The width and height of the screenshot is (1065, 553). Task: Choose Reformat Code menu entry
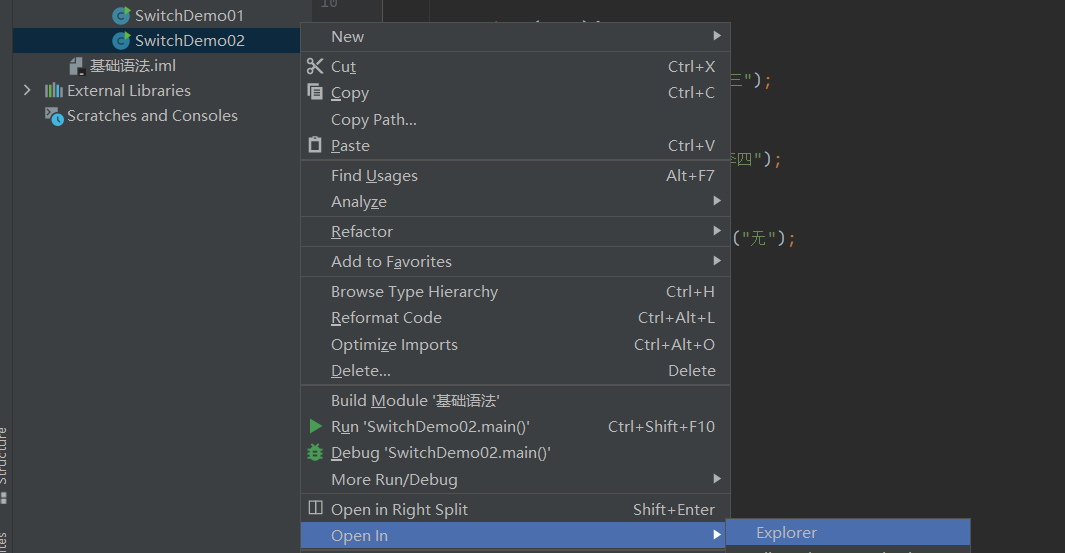pyautogui.click(x=386, y=318)
